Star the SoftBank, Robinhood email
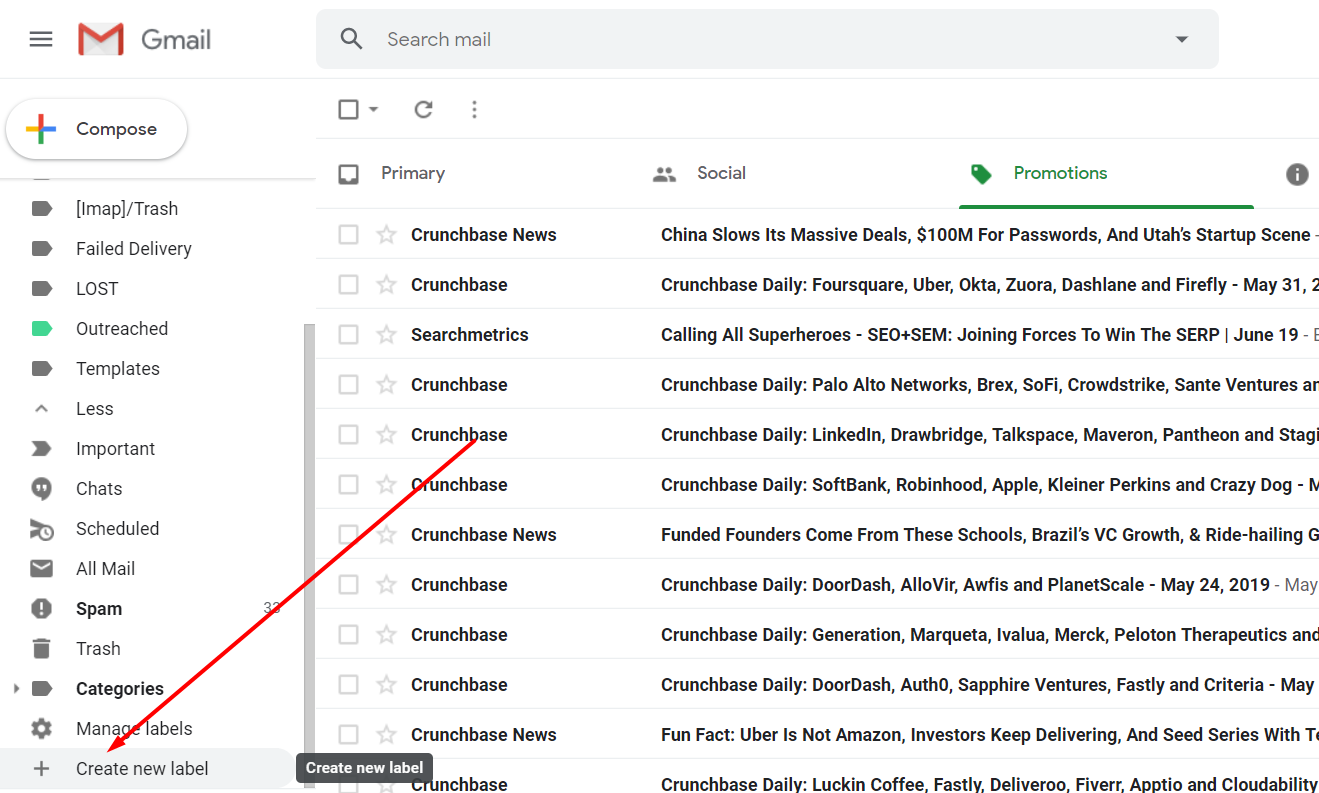Image resolution: width=1319 pixels, height=793 pixels. [386, 484]
